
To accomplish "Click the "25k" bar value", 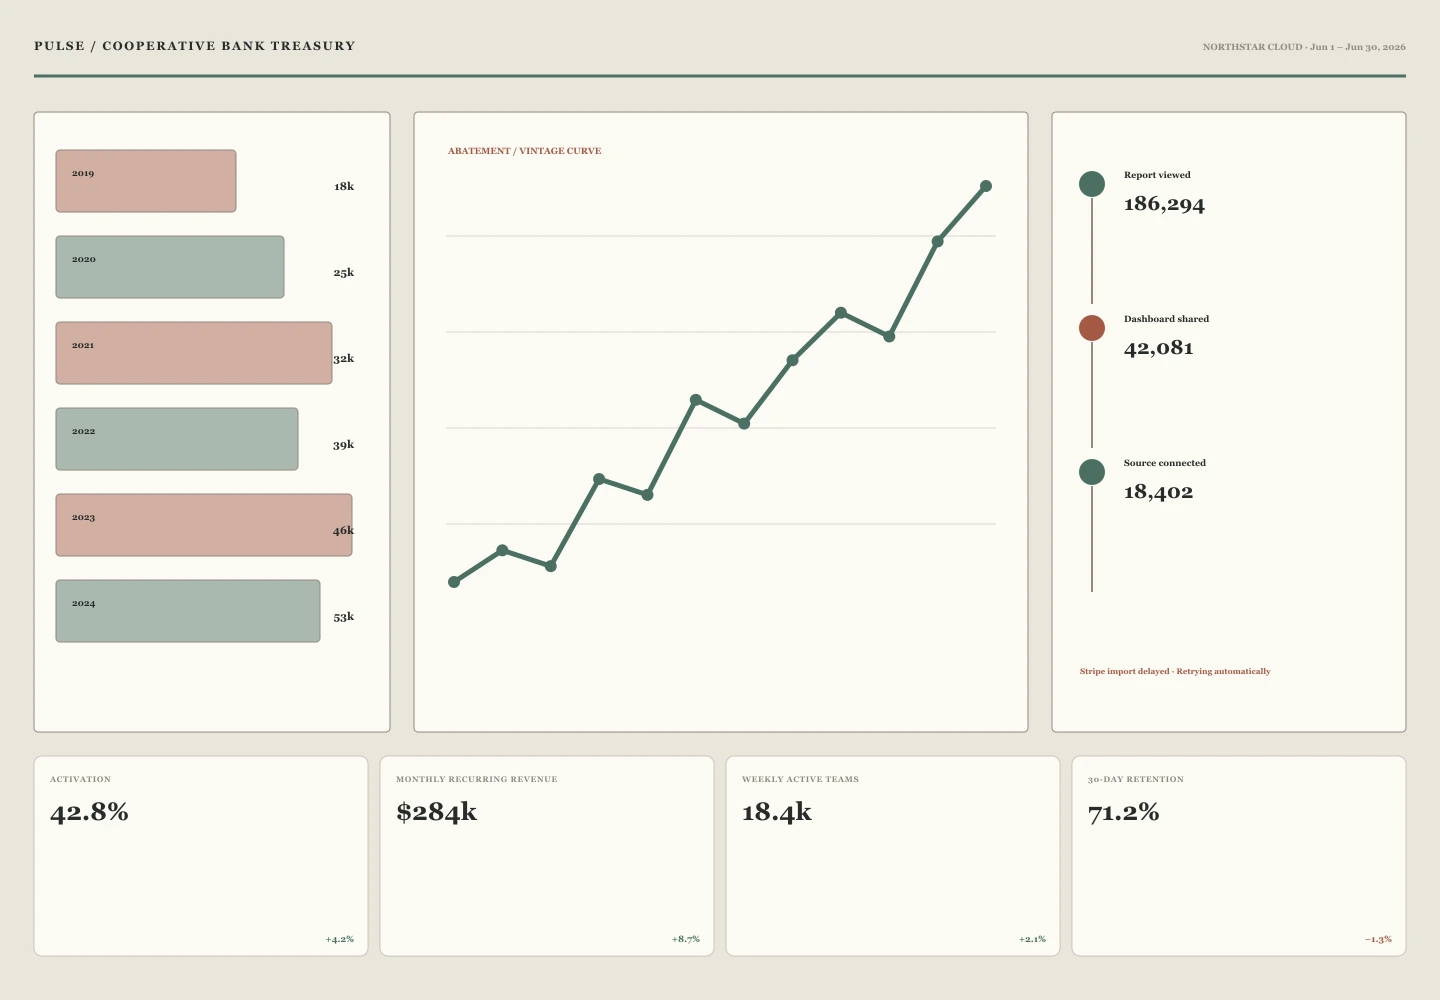I will pos(344,273).
